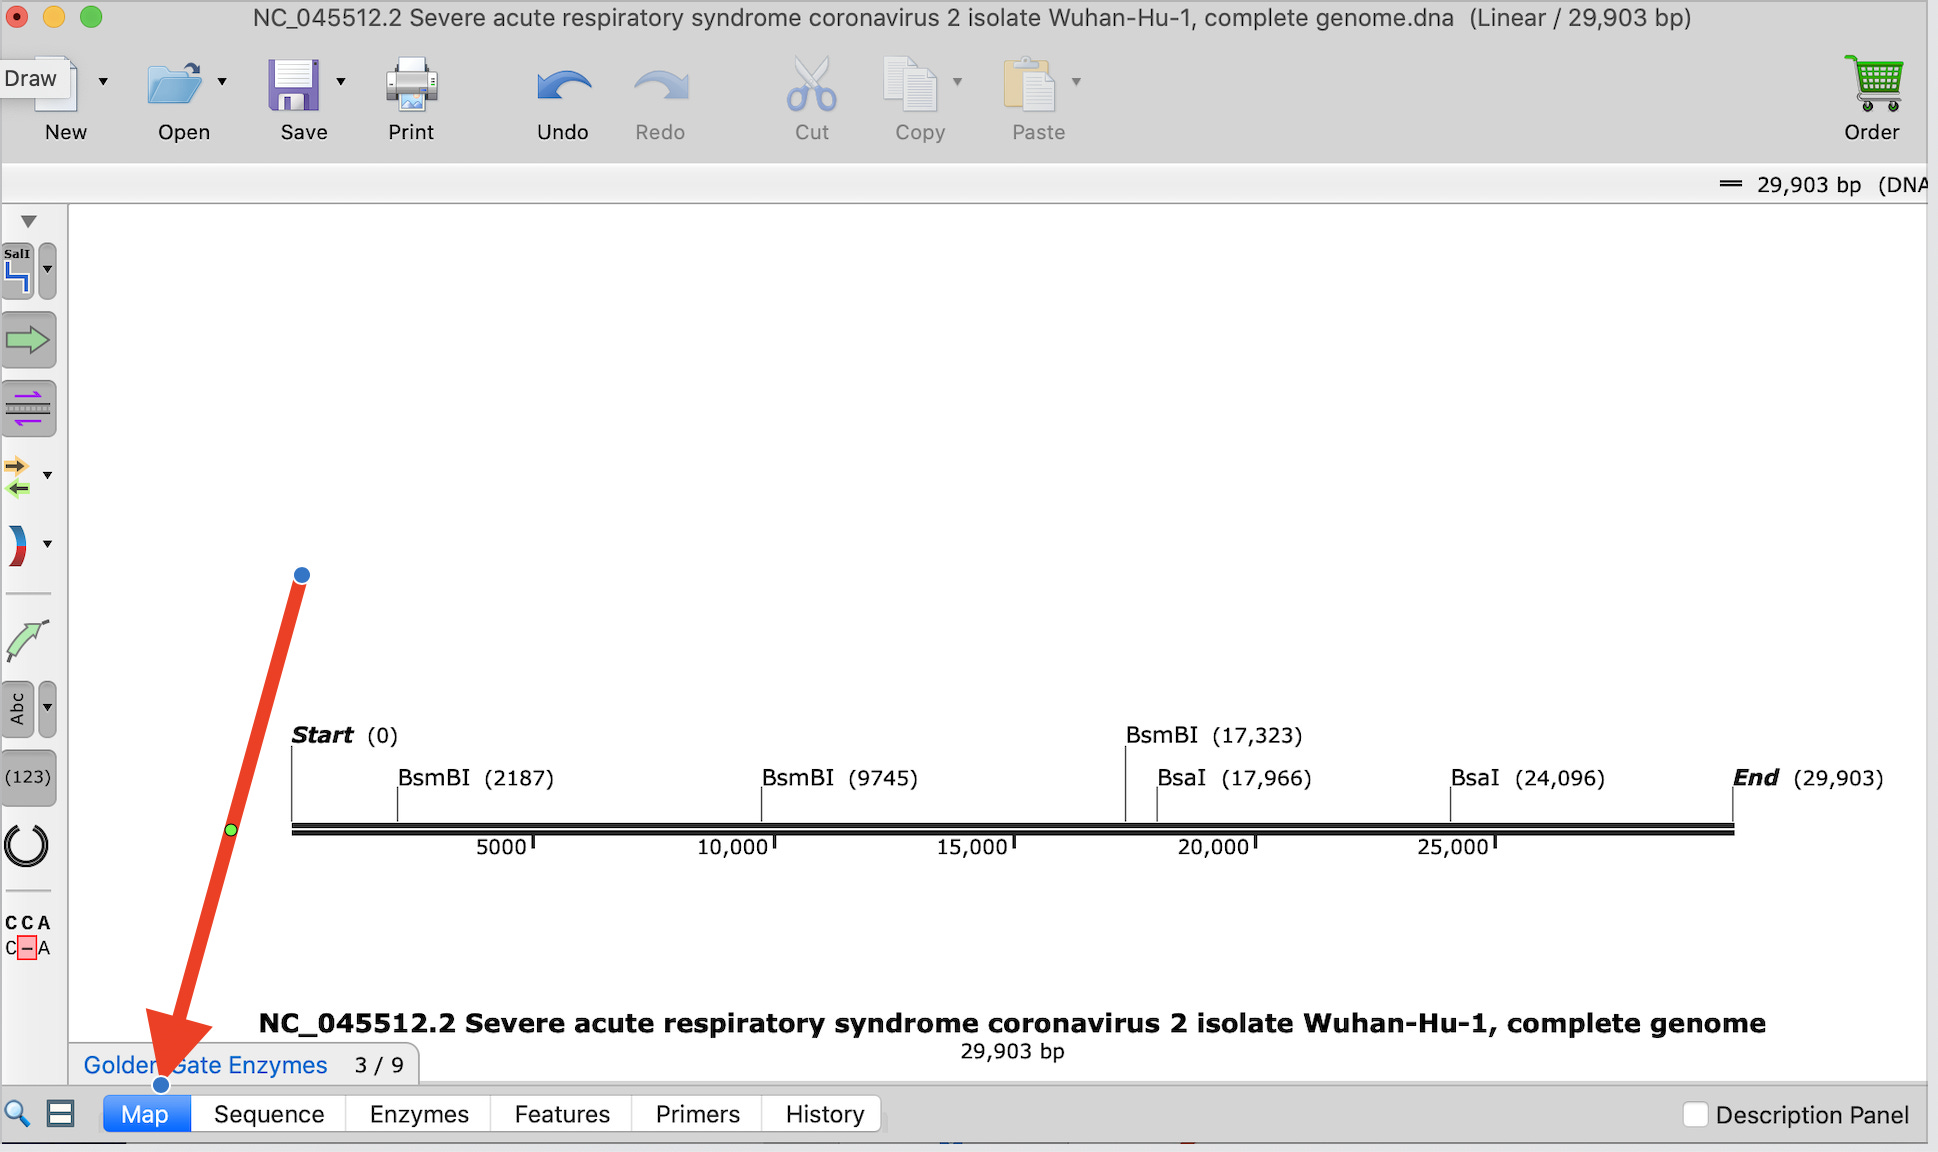This screenshot has height=1152, width=1938.
Task: Open the zoom search magnifier
Action: (17, 1113)
